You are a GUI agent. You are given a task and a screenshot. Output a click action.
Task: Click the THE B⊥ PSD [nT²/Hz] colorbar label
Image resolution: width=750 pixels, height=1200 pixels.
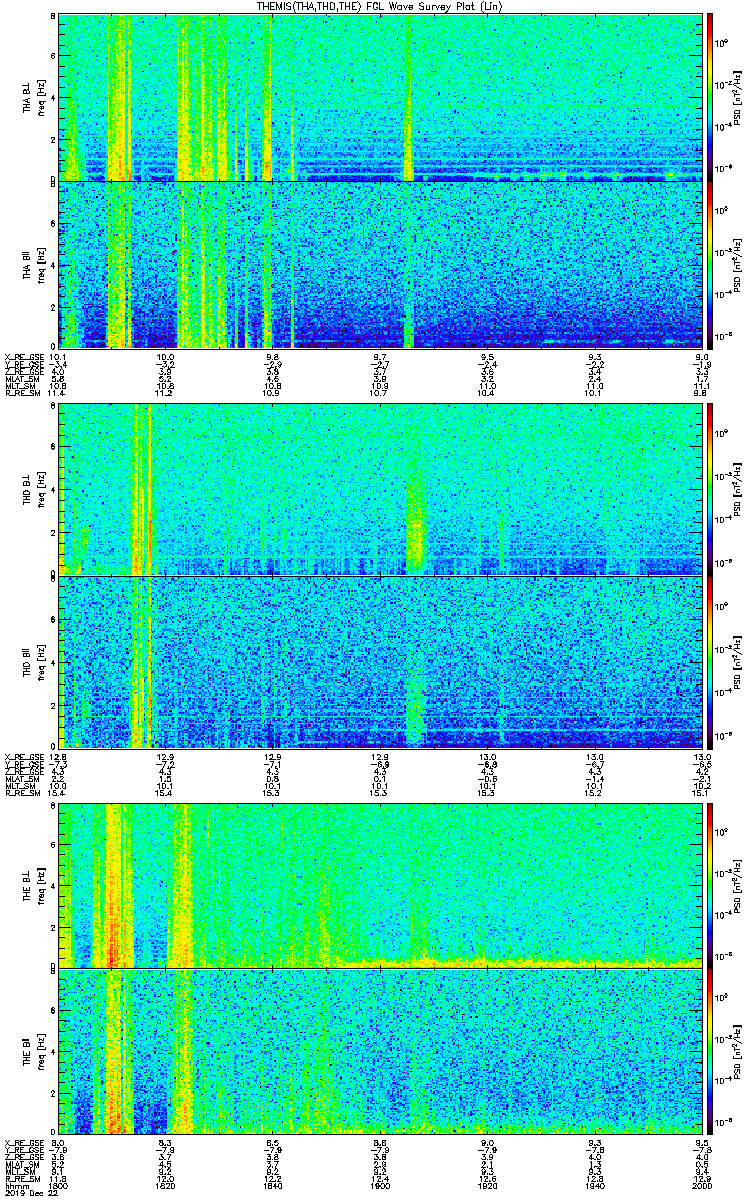pyautogui.click(x=738, y=884)
